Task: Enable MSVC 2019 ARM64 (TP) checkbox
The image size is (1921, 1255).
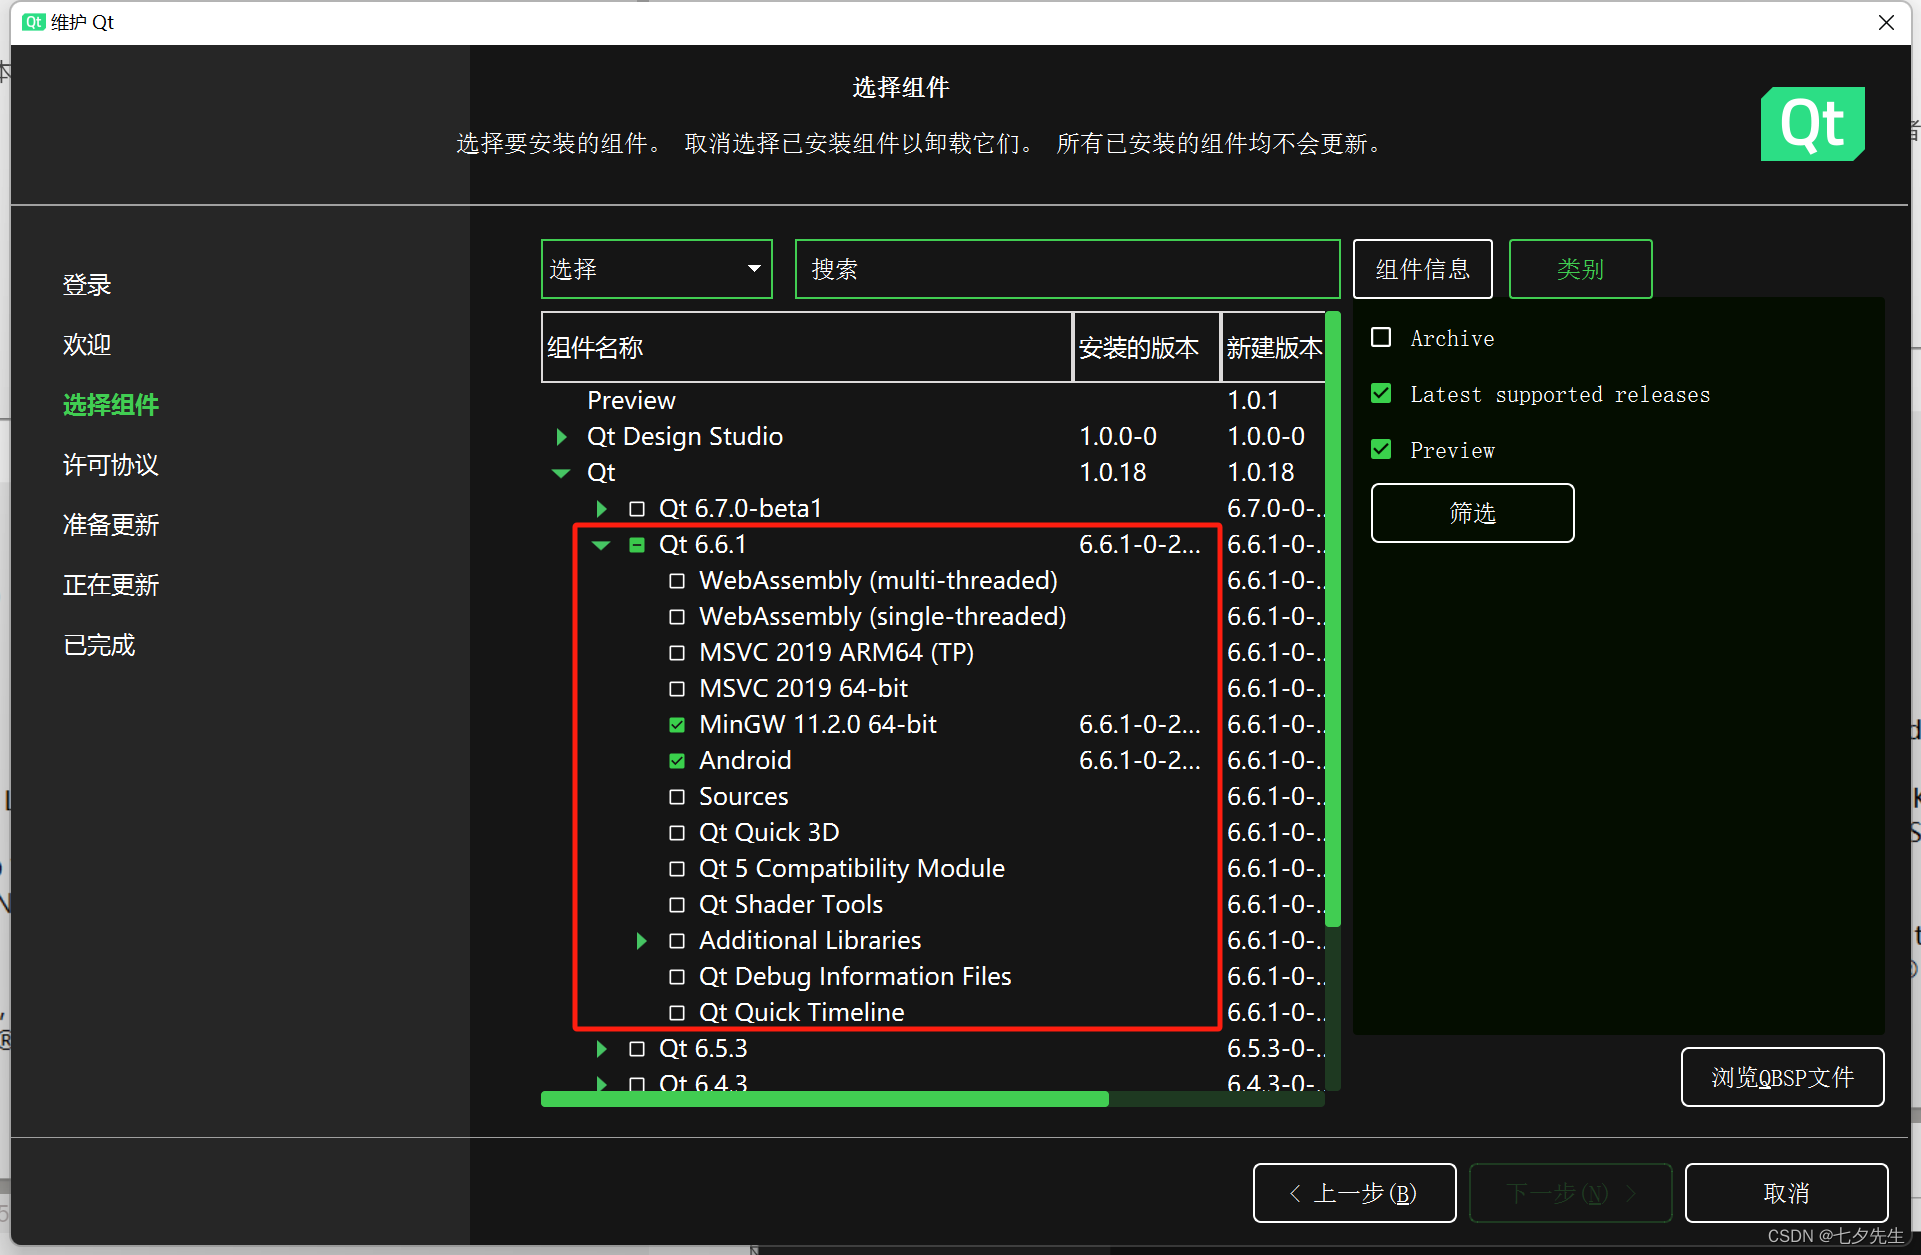Action: click(677, 653)
